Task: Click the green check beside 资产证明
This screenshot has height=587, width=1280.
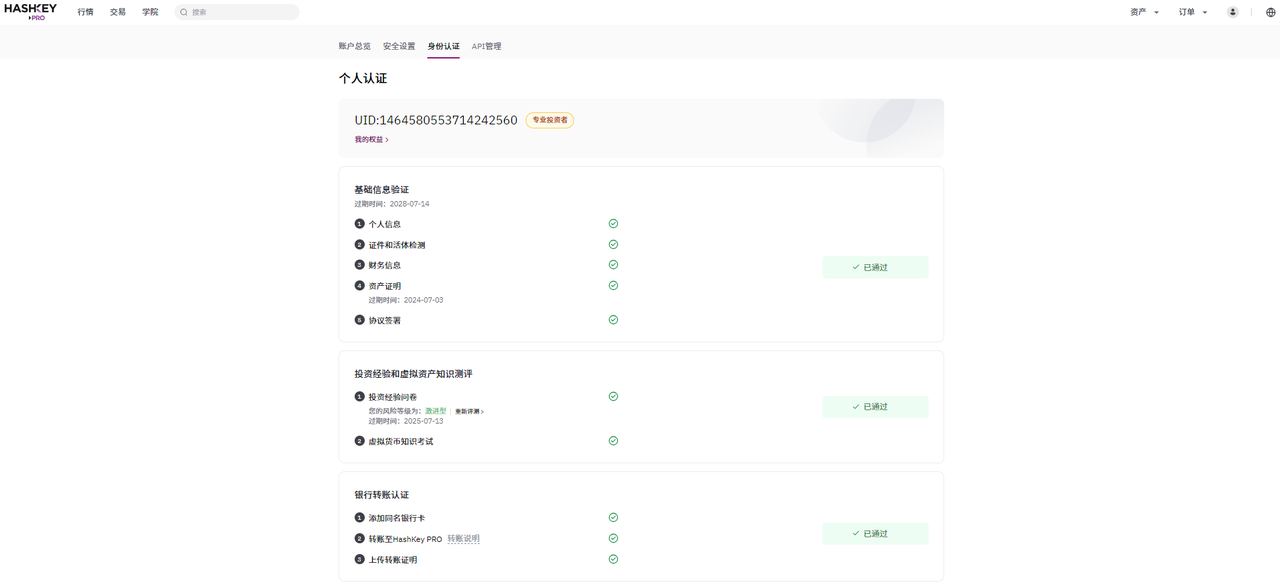Action: [x=613, y=285]
